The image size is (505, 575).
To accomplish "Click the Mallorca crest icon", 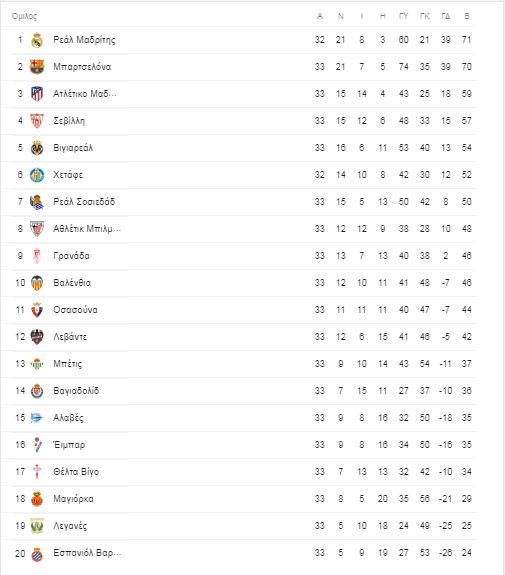I will point(37,499).
